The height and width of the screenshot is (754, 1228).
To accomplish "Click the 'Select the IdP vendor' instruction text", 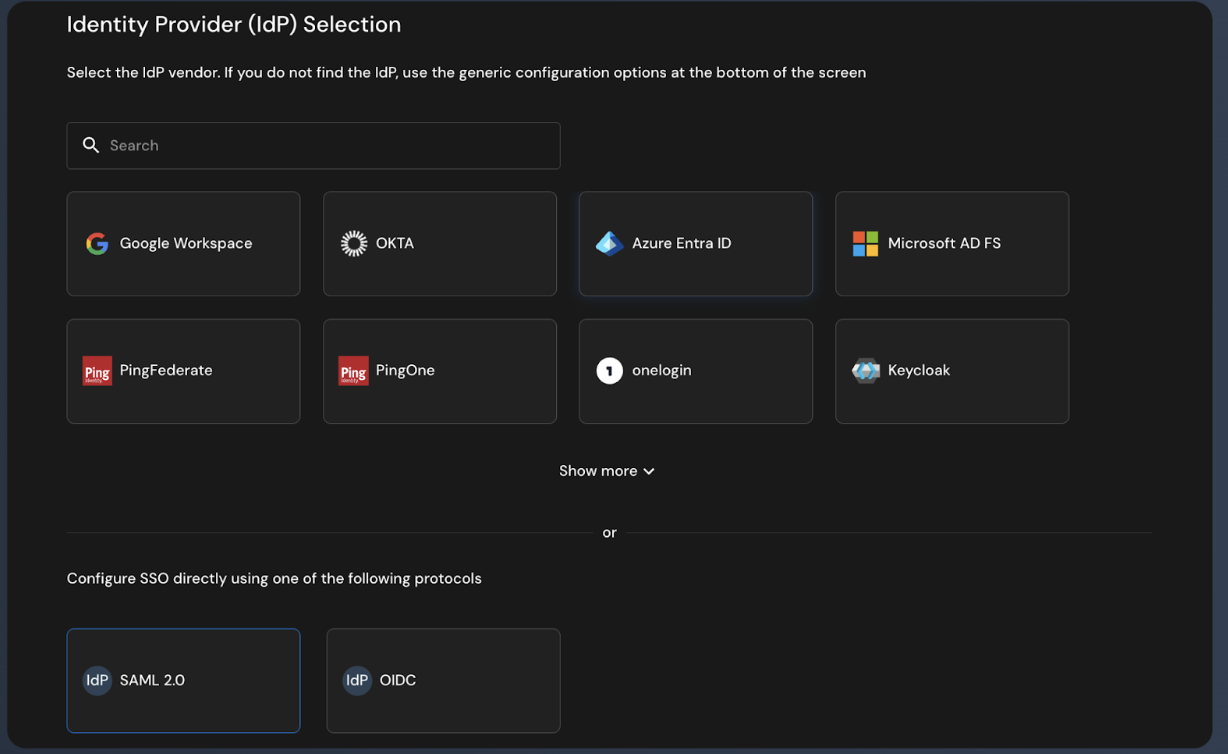I will pyautogui.click(x=466, y=73).
